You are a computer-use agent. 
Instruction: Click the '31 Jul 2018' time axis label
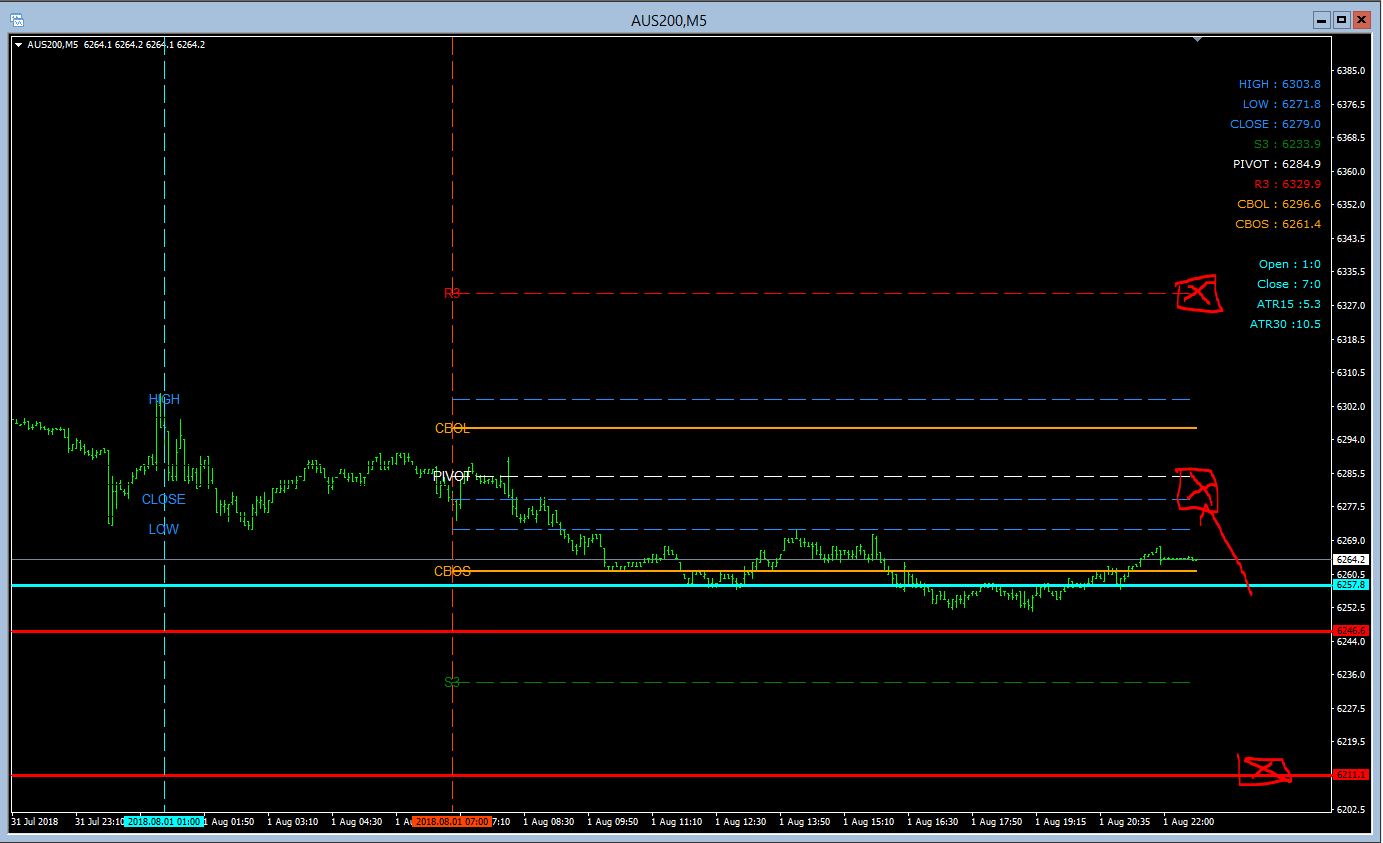tap(34, 822)
